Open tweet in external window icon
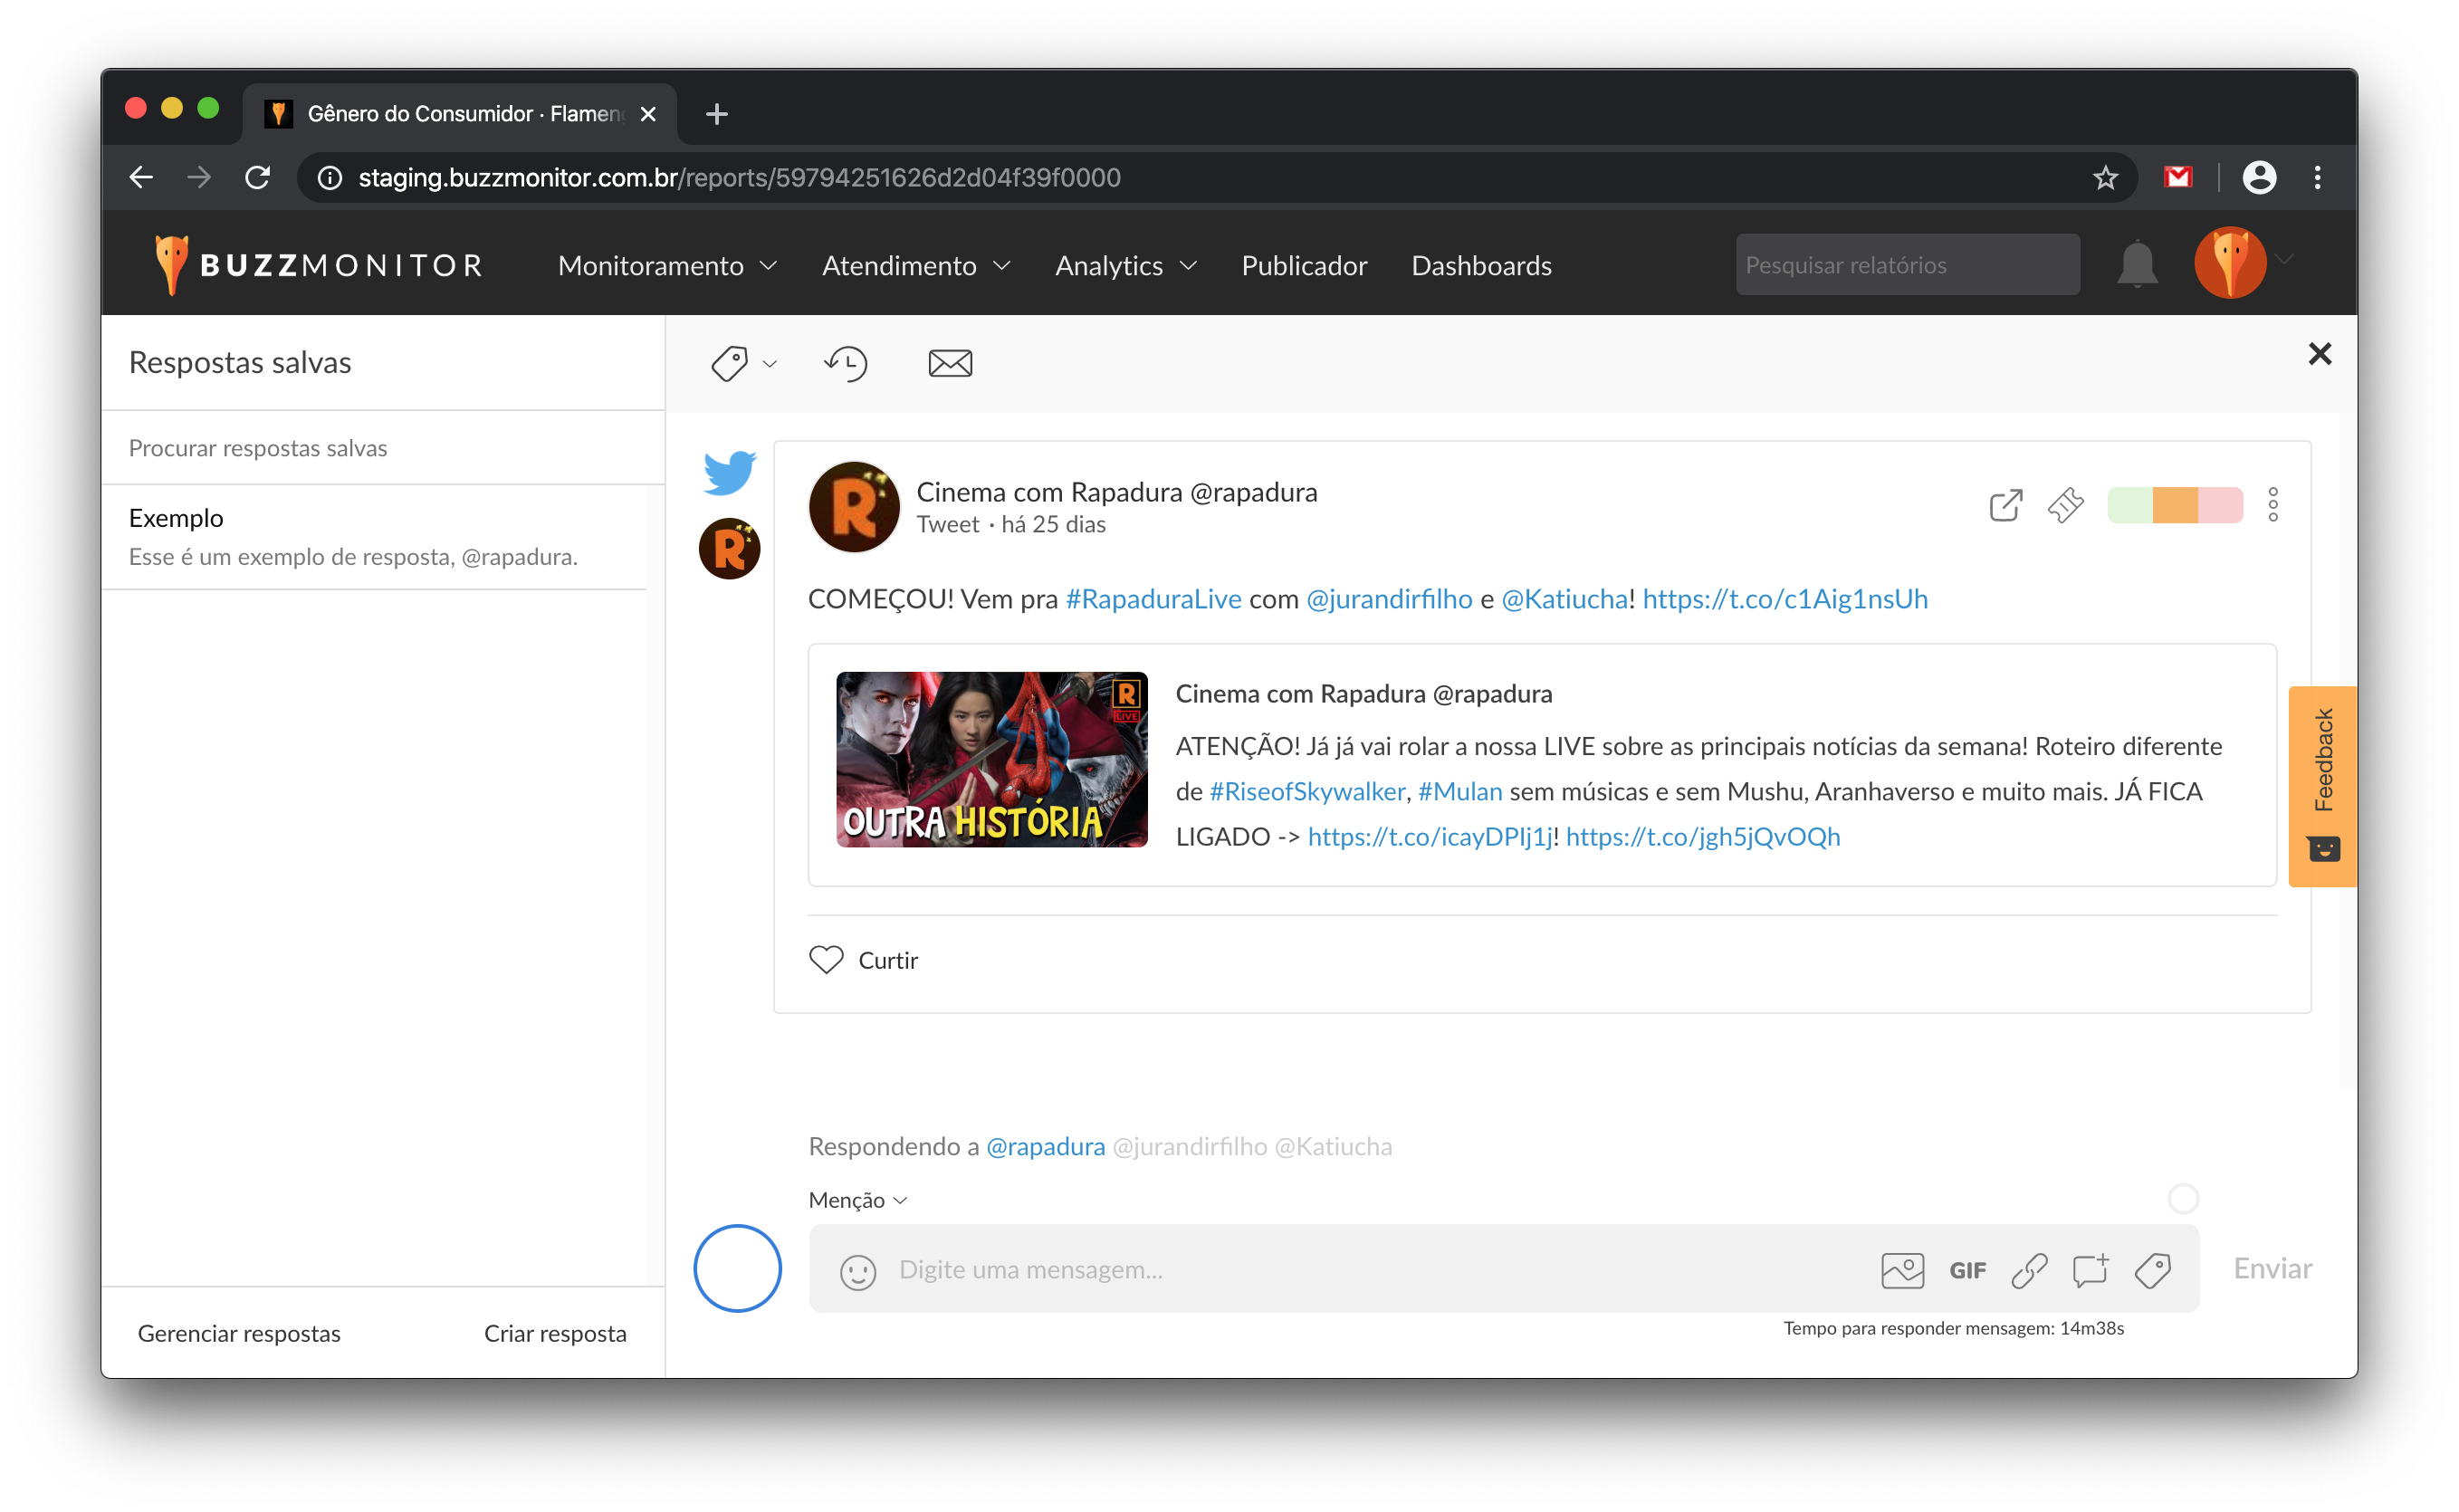 pos(2005,505)
